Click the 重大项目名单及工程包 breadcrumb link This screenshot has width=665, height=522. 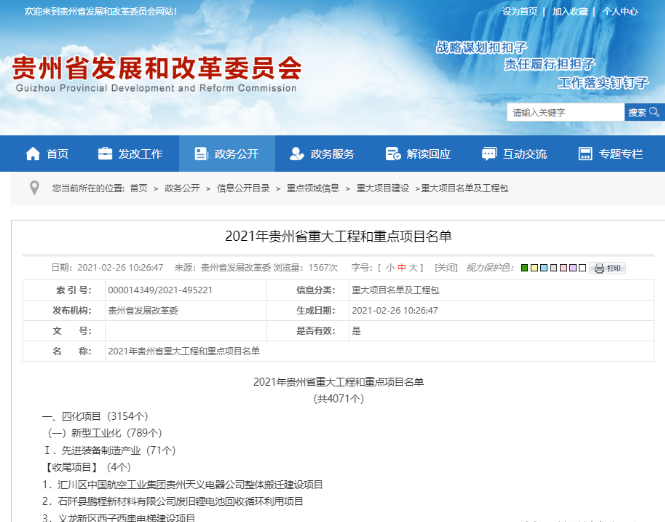(x=464, y=188)
